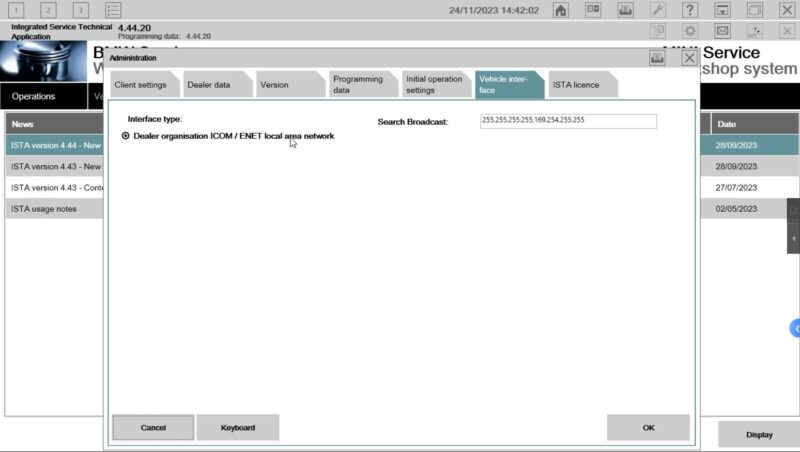Switch to the Dealer data tab

[217, 85]
